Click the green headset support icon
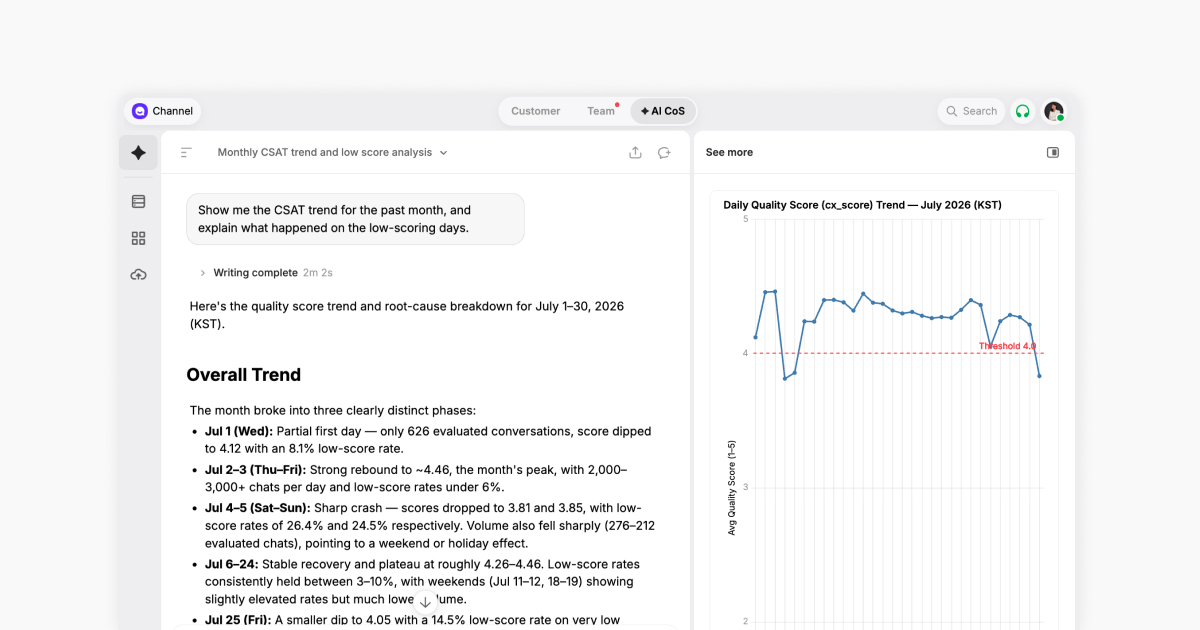Image resolution: width=1200 pixels, height=630 pixels. pos(1022,111)
